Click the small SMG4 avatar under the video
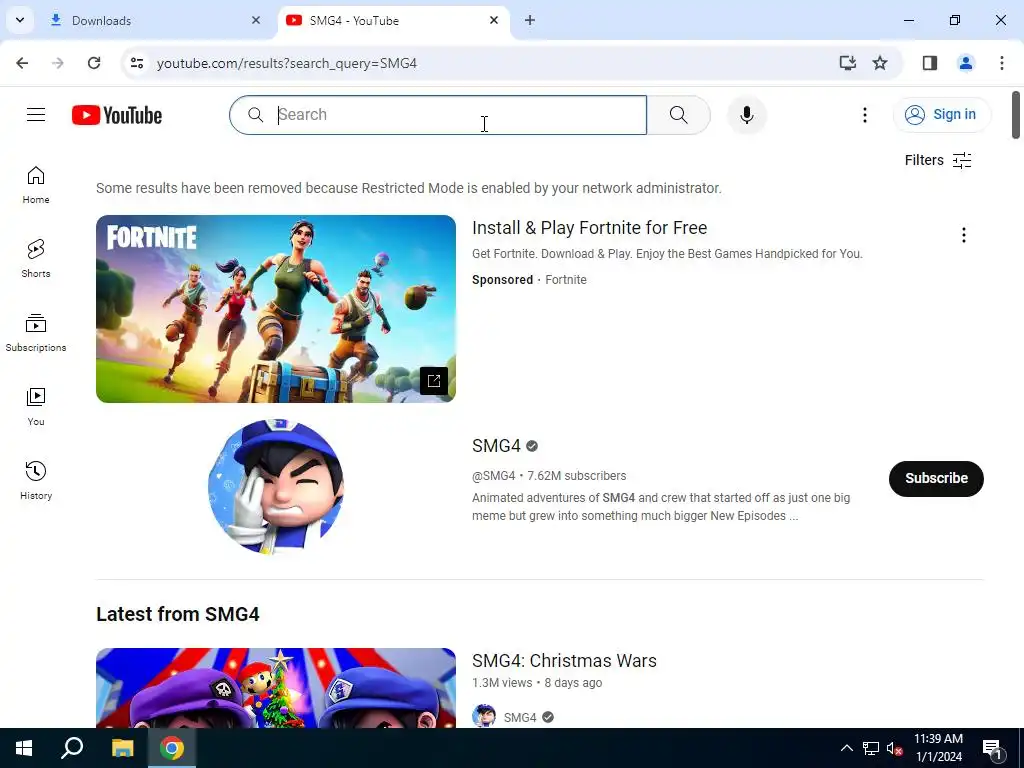The width and height of the screenshot is (1024, 768). tap(484, 716)
